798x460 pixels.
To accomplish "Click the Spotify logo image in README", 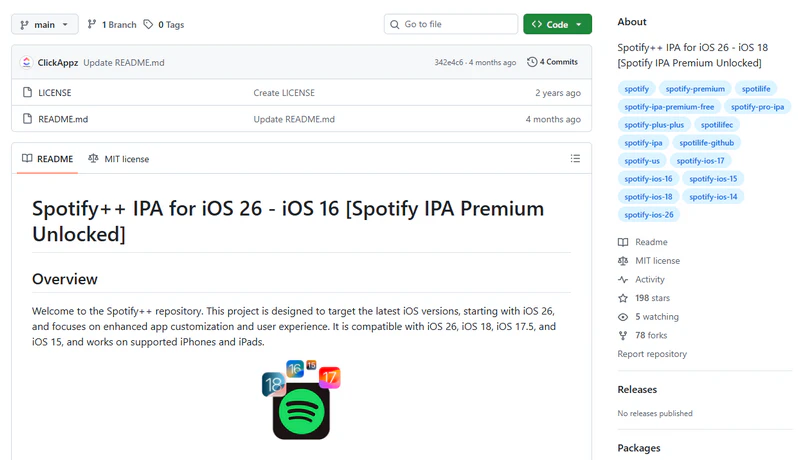I will point(301,411).
